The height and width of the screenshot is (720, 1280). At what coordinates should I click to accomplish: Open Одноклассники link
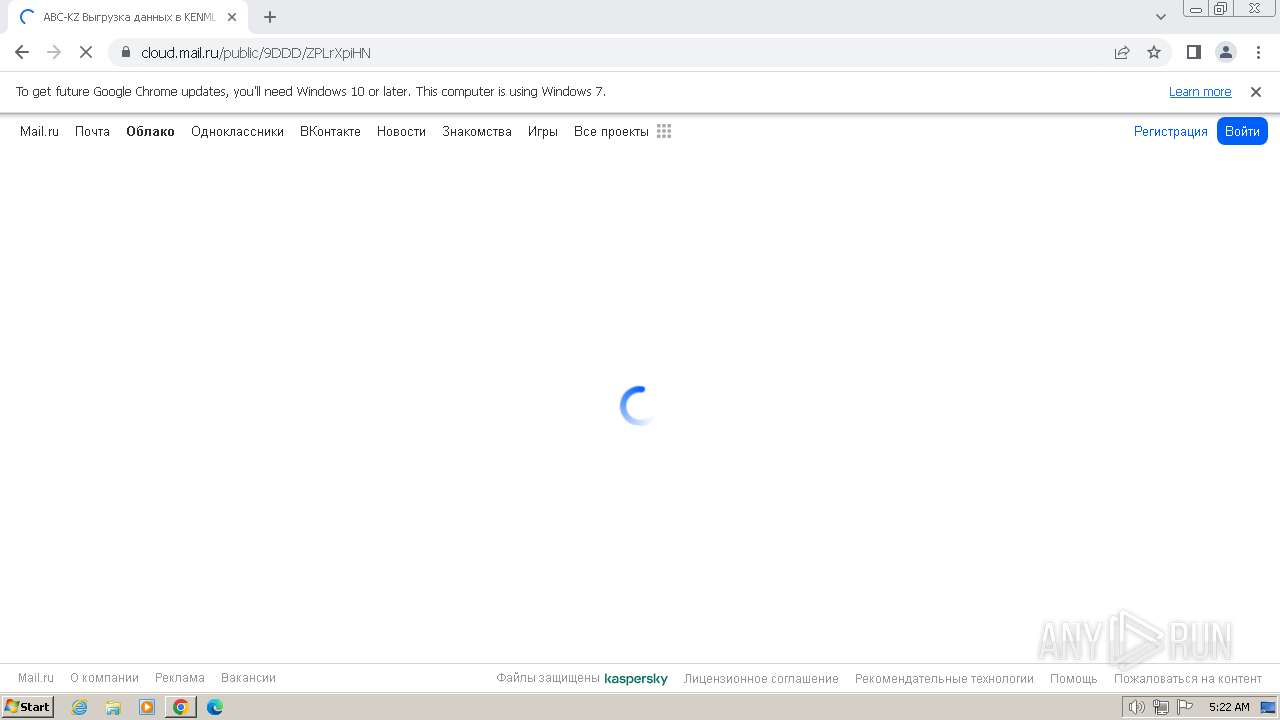pyautogui.click(x=237, y=131)
